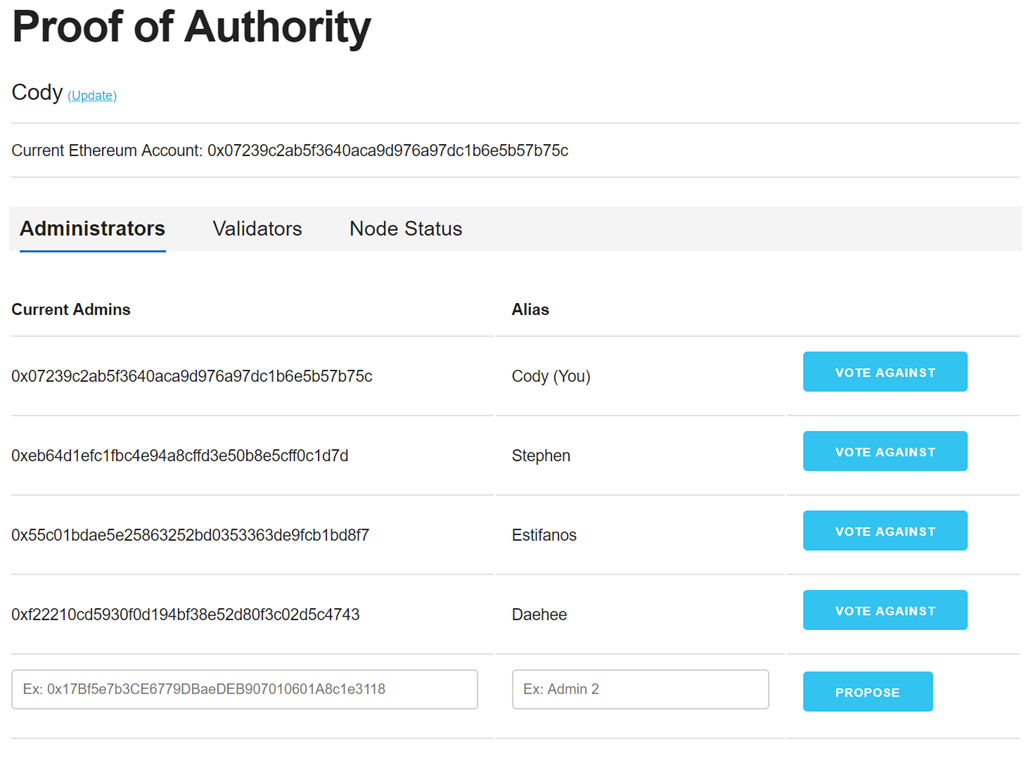
Task: Select the alias text Estifanos
Action: (544, 536)
